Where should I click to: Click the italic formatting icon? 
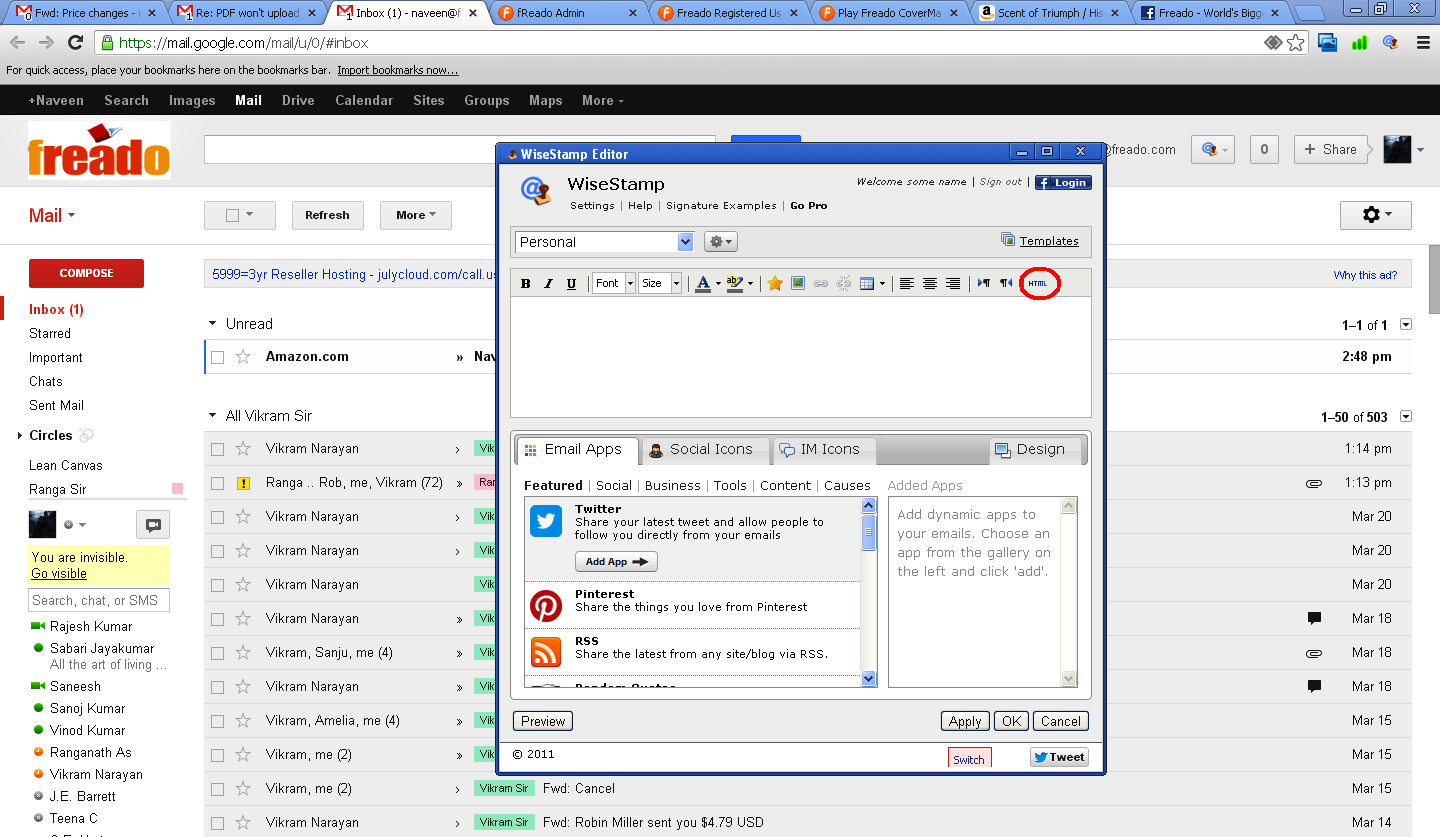point(548,284)
